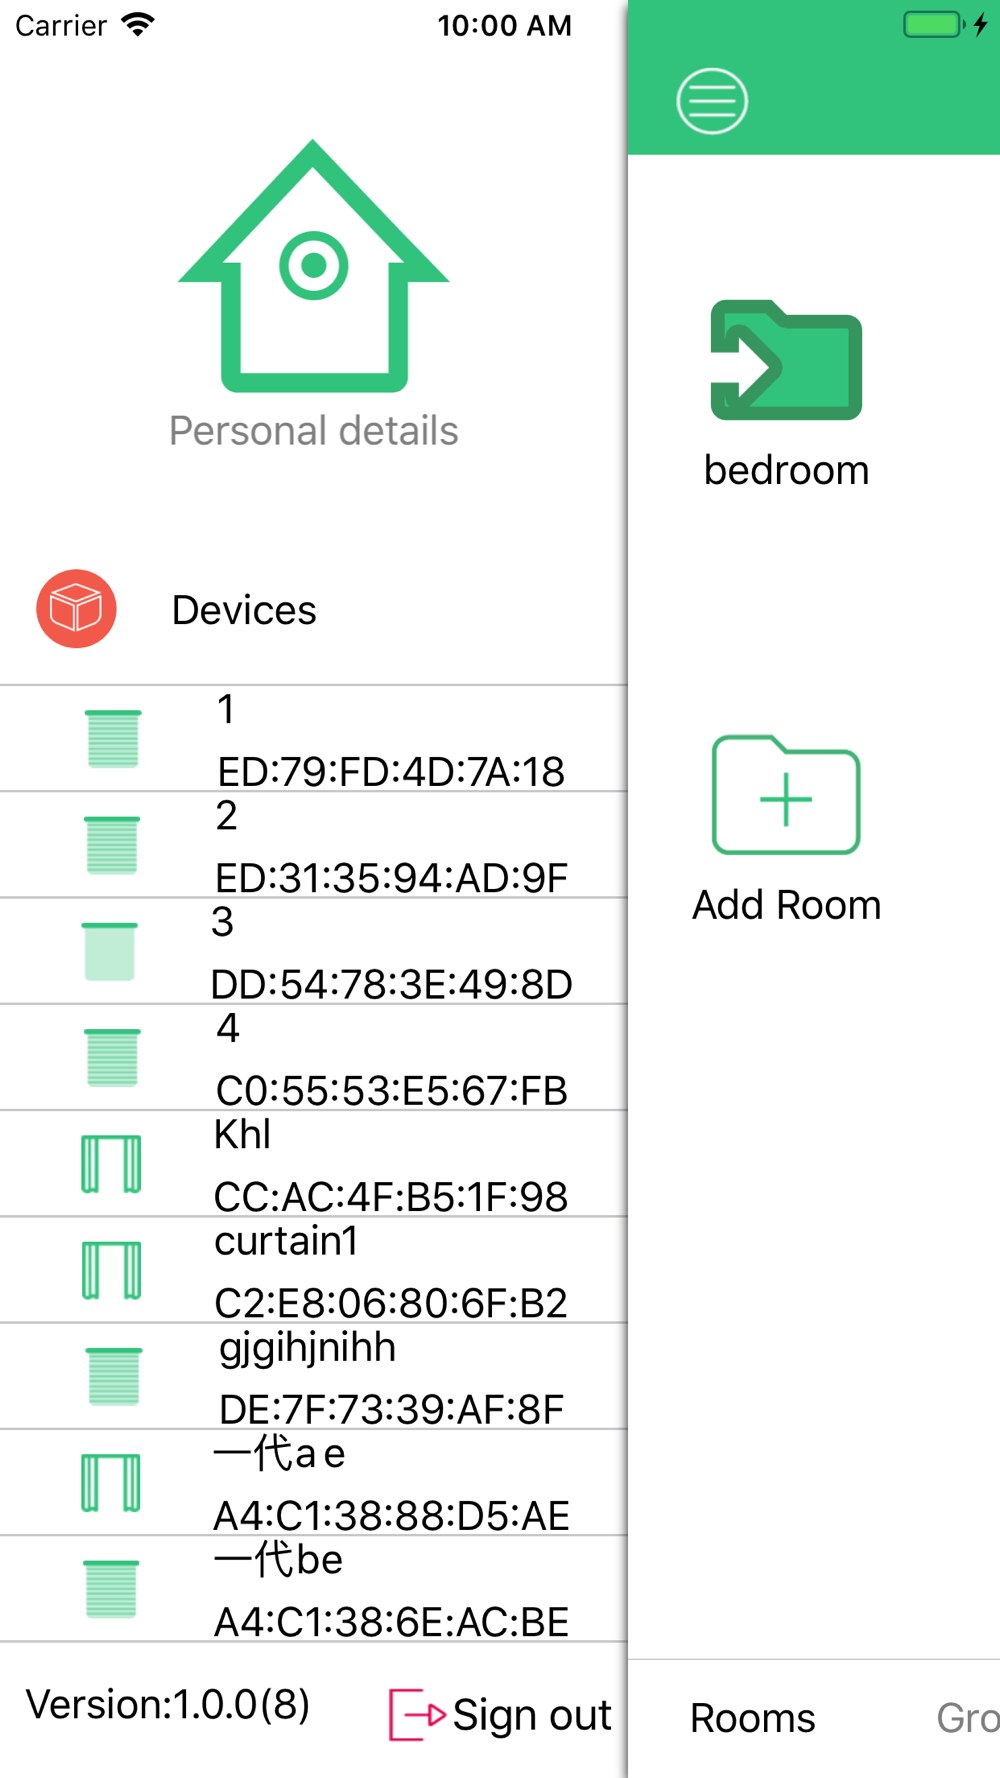The width and height of the screenshot is (1000, 1778).
Task: Tap the Sign out arrow icon
Action: coord(416,1715)
